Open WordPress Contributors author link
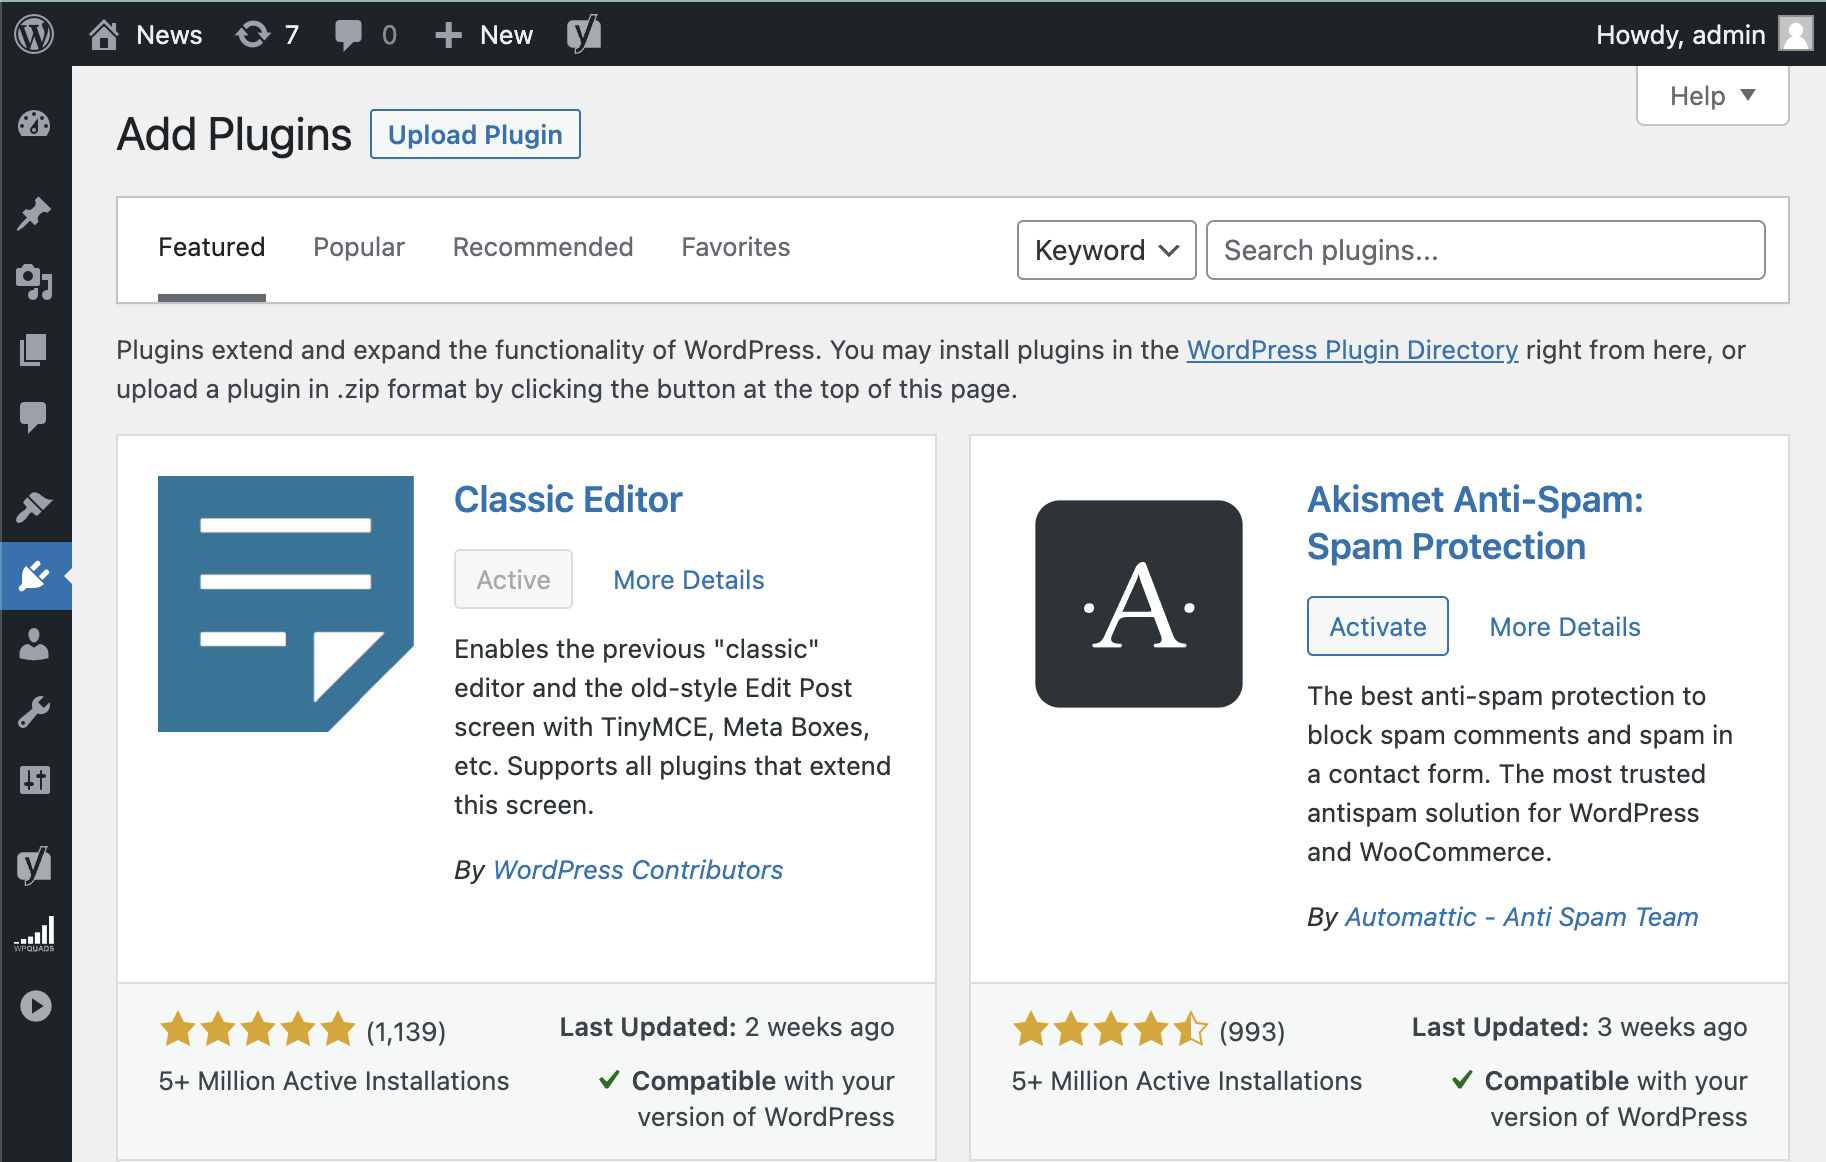 click(638, 870)
